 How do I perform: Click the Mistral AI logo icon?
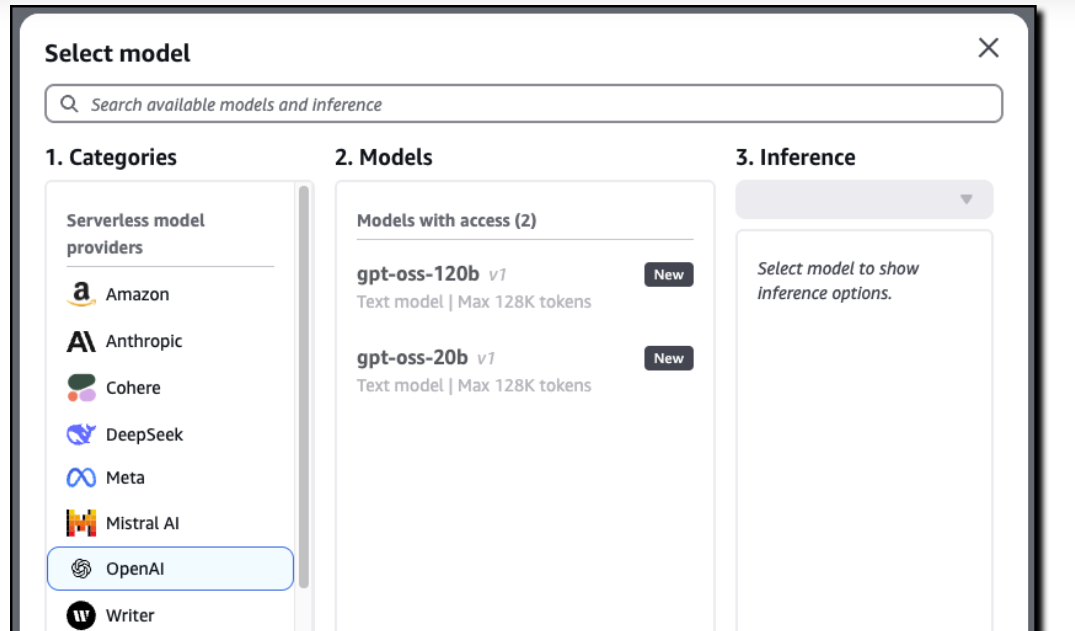(81, 523)
